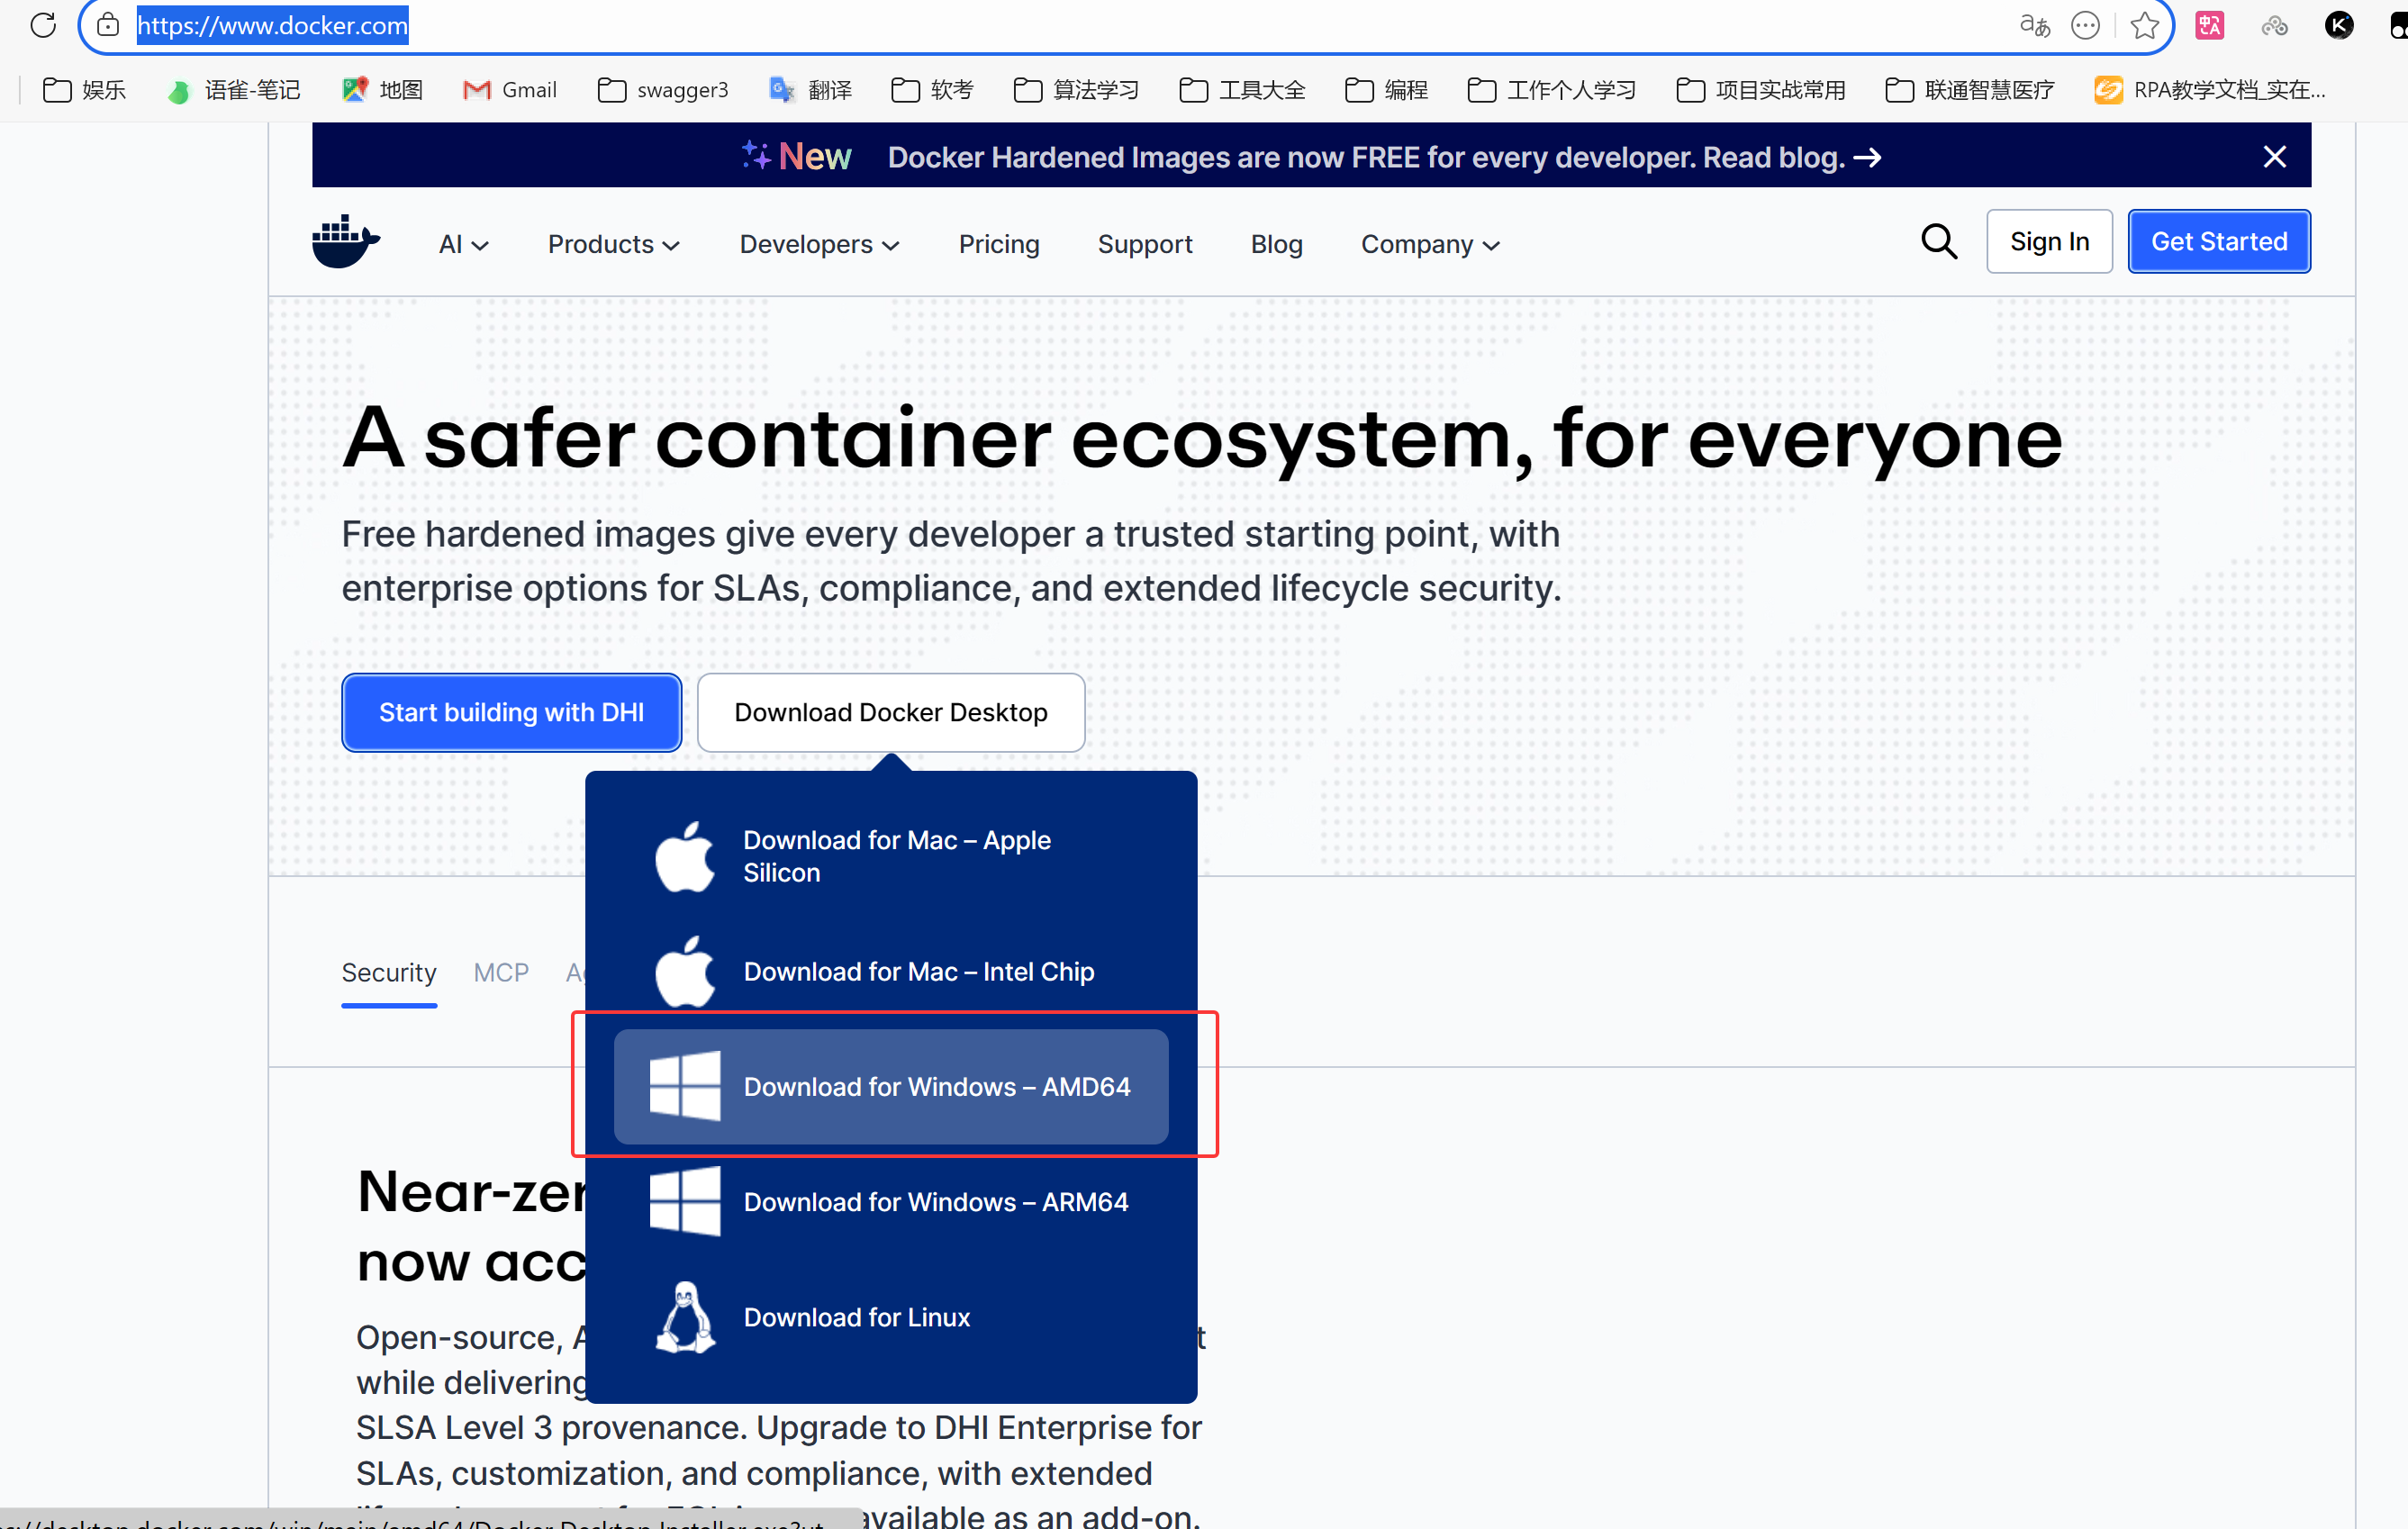Click the favorites star in the address bar

(x=2144, y=25)
